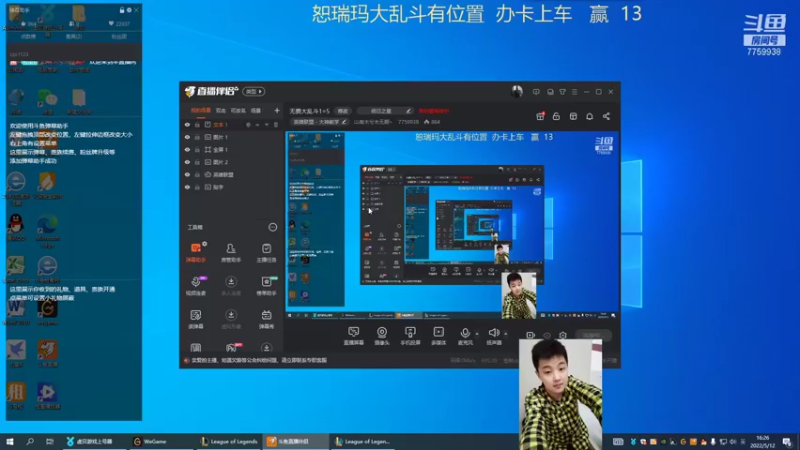Move 文本 1 layer down with arrow
This screenshot has width=800, height=450.
[x=266, y=124]
